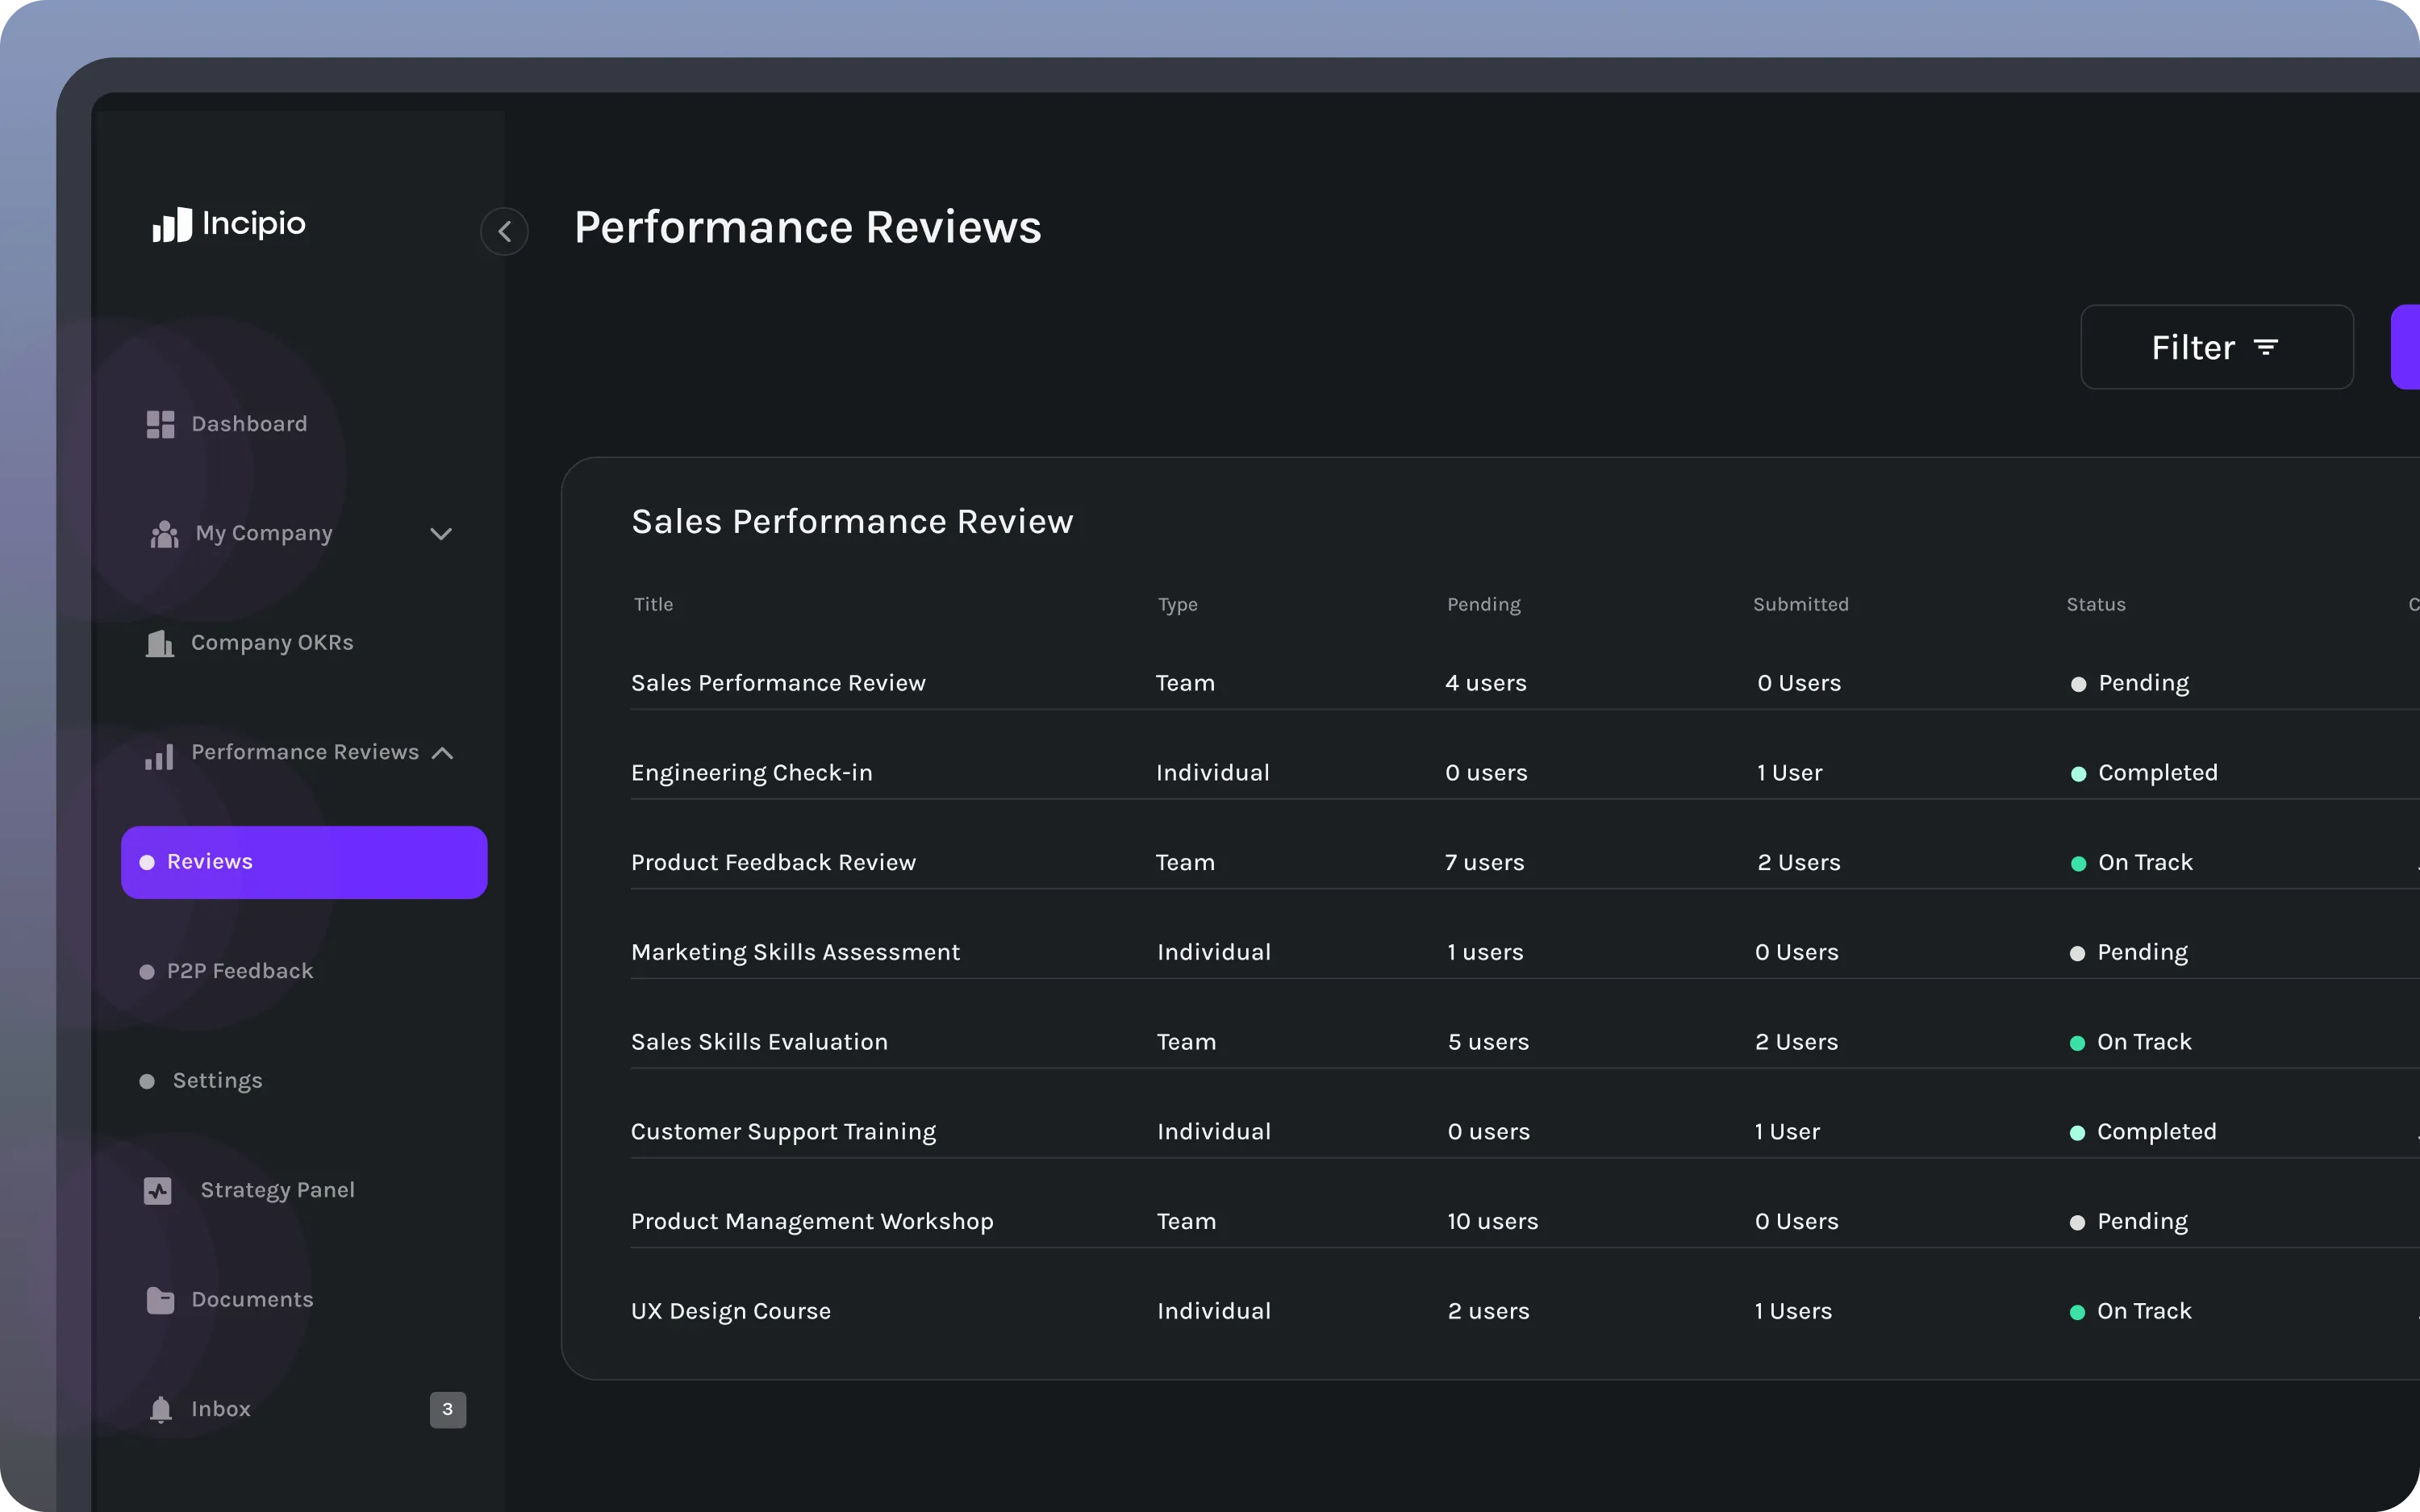Collapse the Performance Reviews submenu chevron

[442, 753]
